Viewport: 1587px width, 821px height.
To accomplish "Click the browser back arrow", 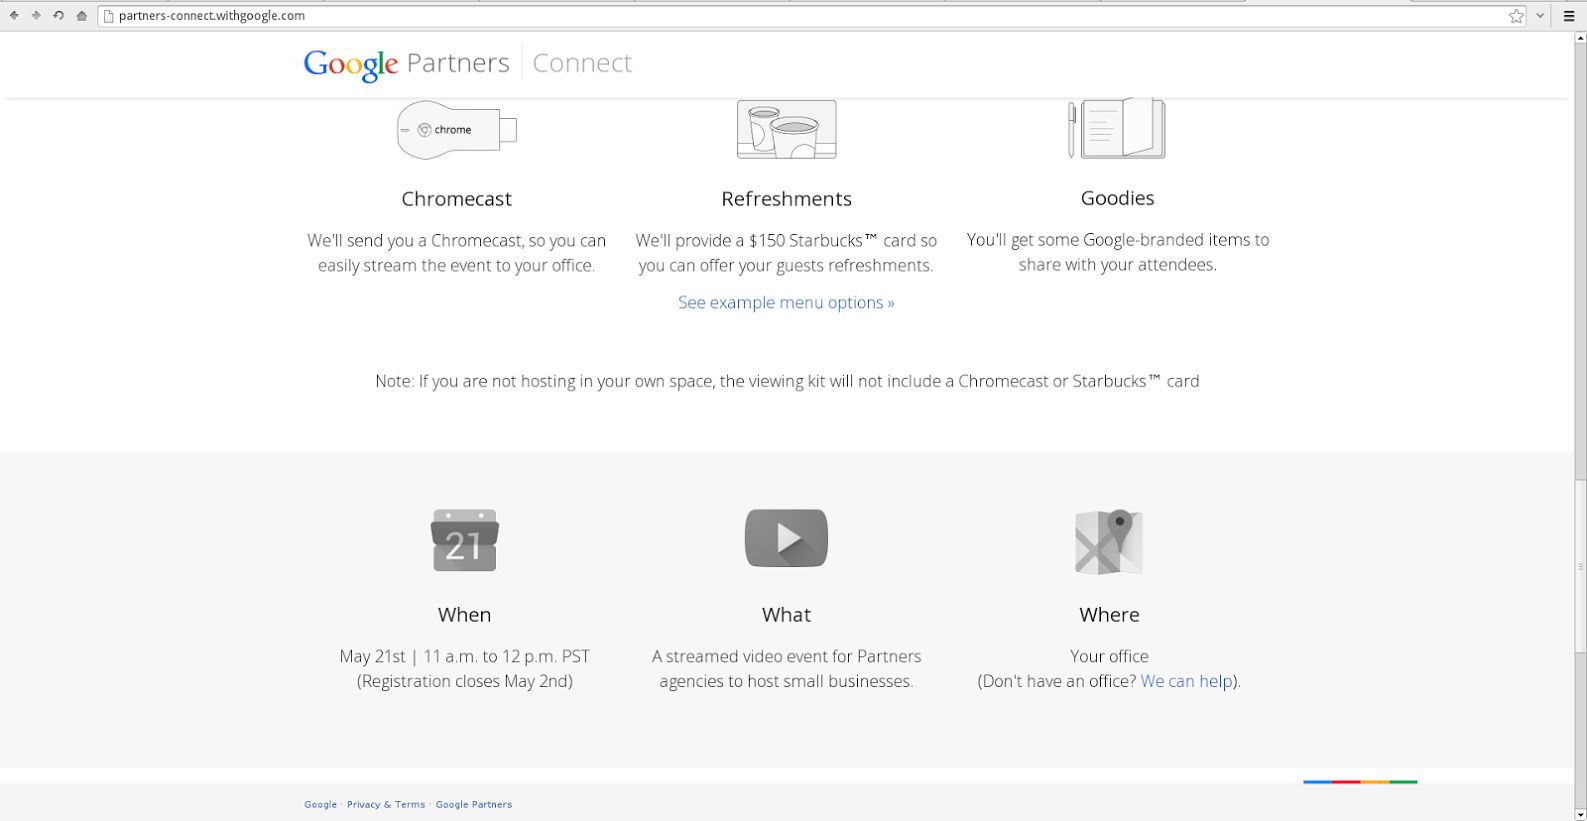I will point(14,16).
